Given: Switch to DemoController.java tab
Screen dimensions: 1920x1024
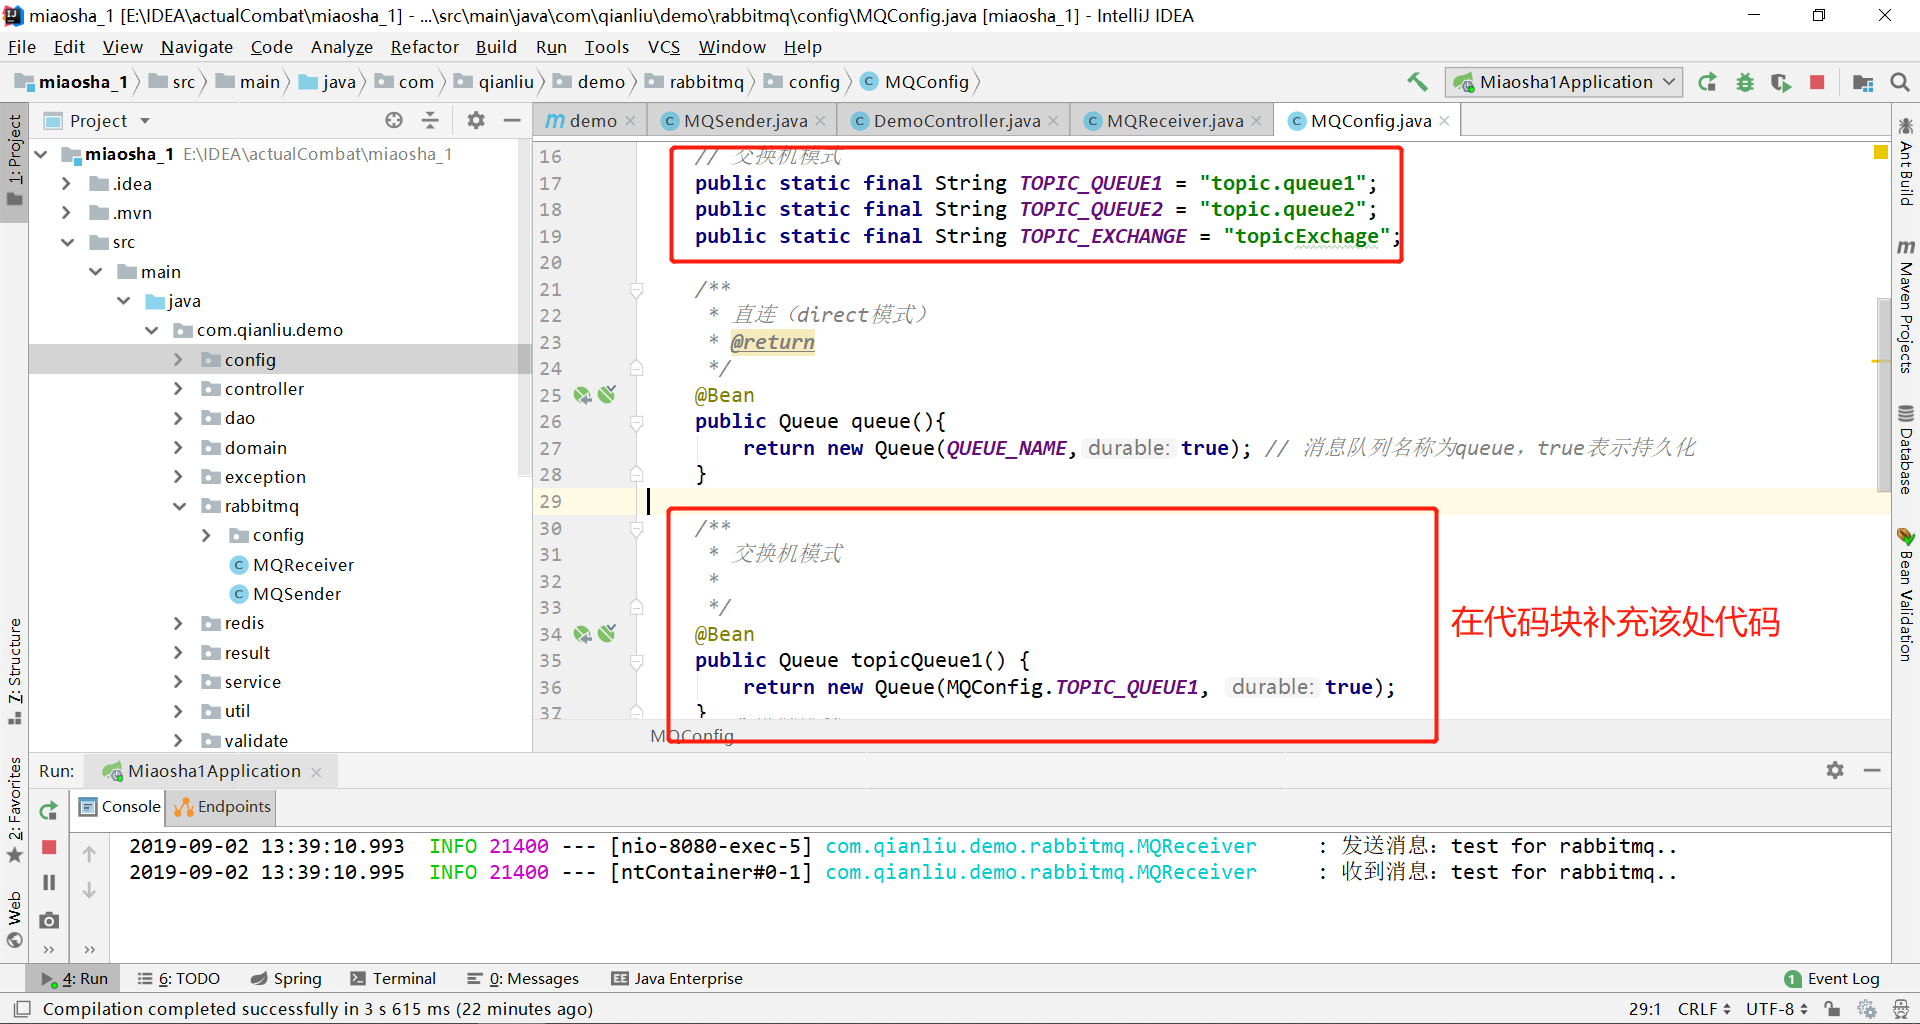Looking at the screenshot, I should click(x=956, y=120).
